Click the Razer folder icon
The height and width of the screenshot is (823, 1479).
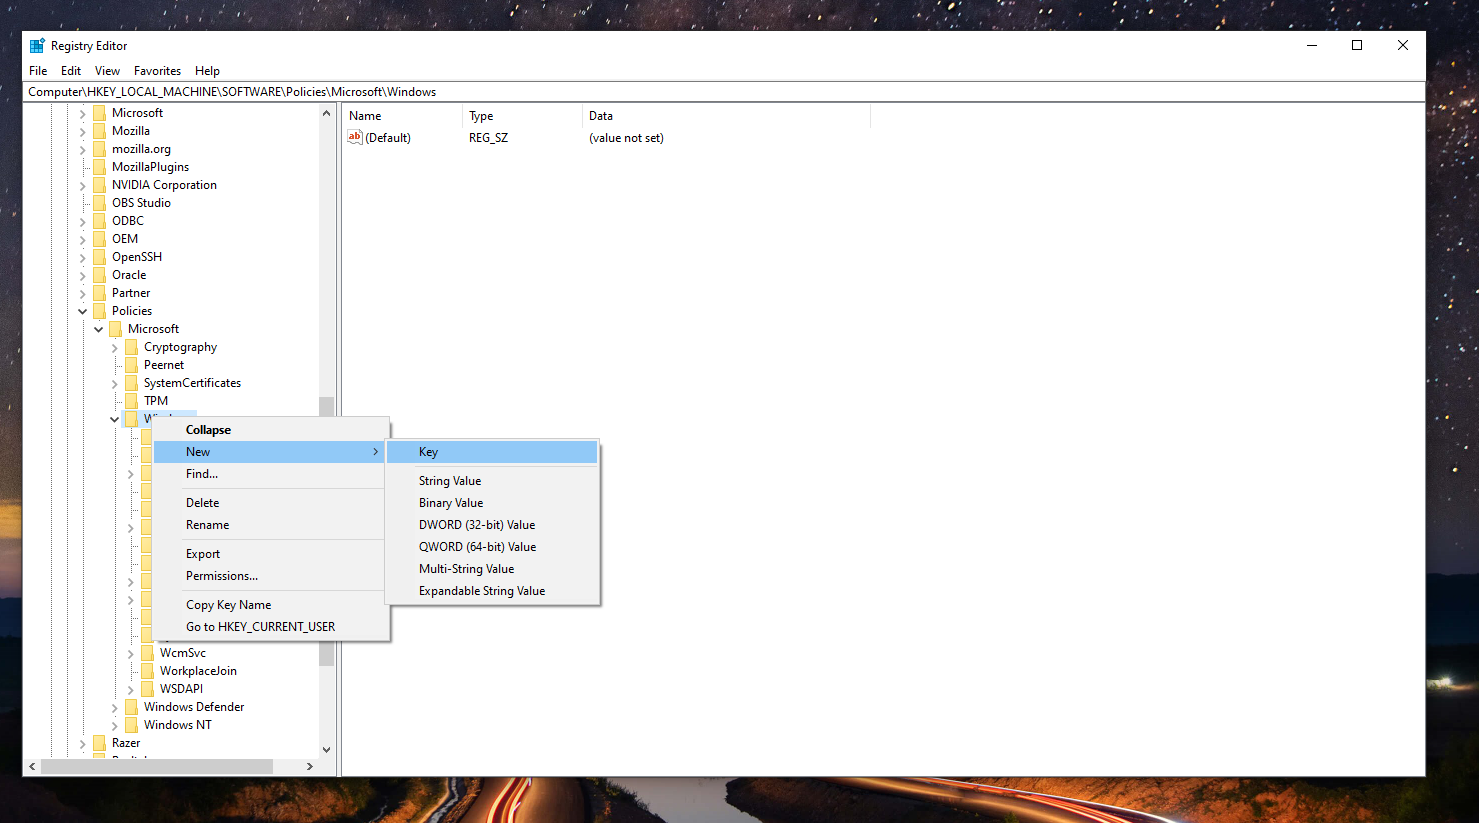[99, 743]
